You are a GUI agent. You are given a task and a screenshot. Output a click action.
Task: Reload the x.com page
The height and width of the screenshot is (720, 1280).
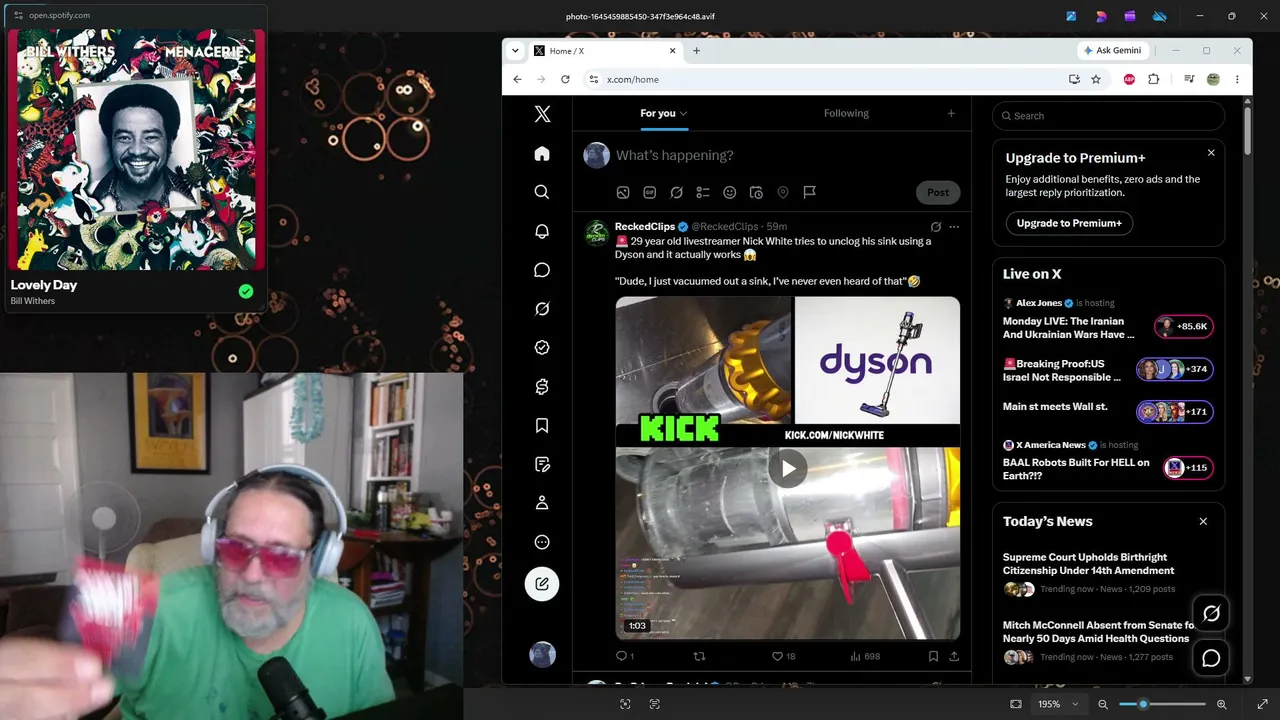(x=565, y=79)
